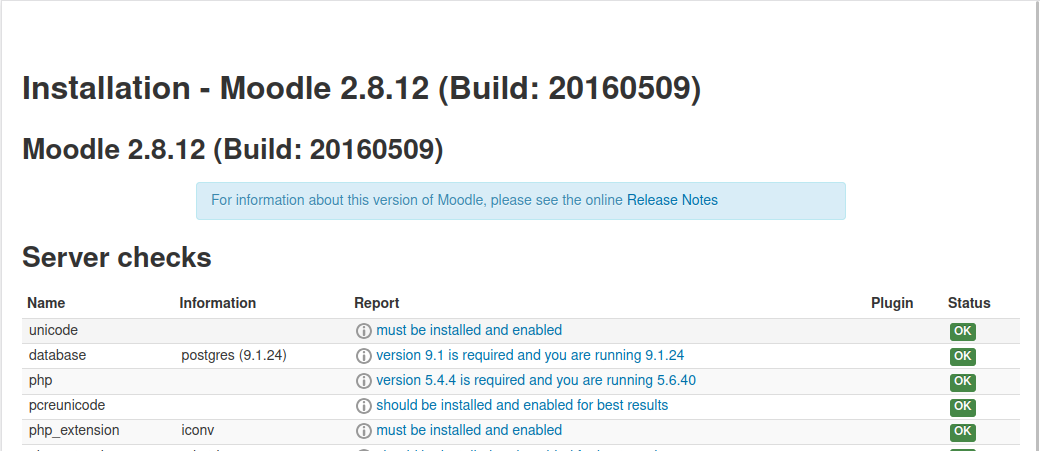
Task: Click OK status badge in database row
Action: [962, 356]
